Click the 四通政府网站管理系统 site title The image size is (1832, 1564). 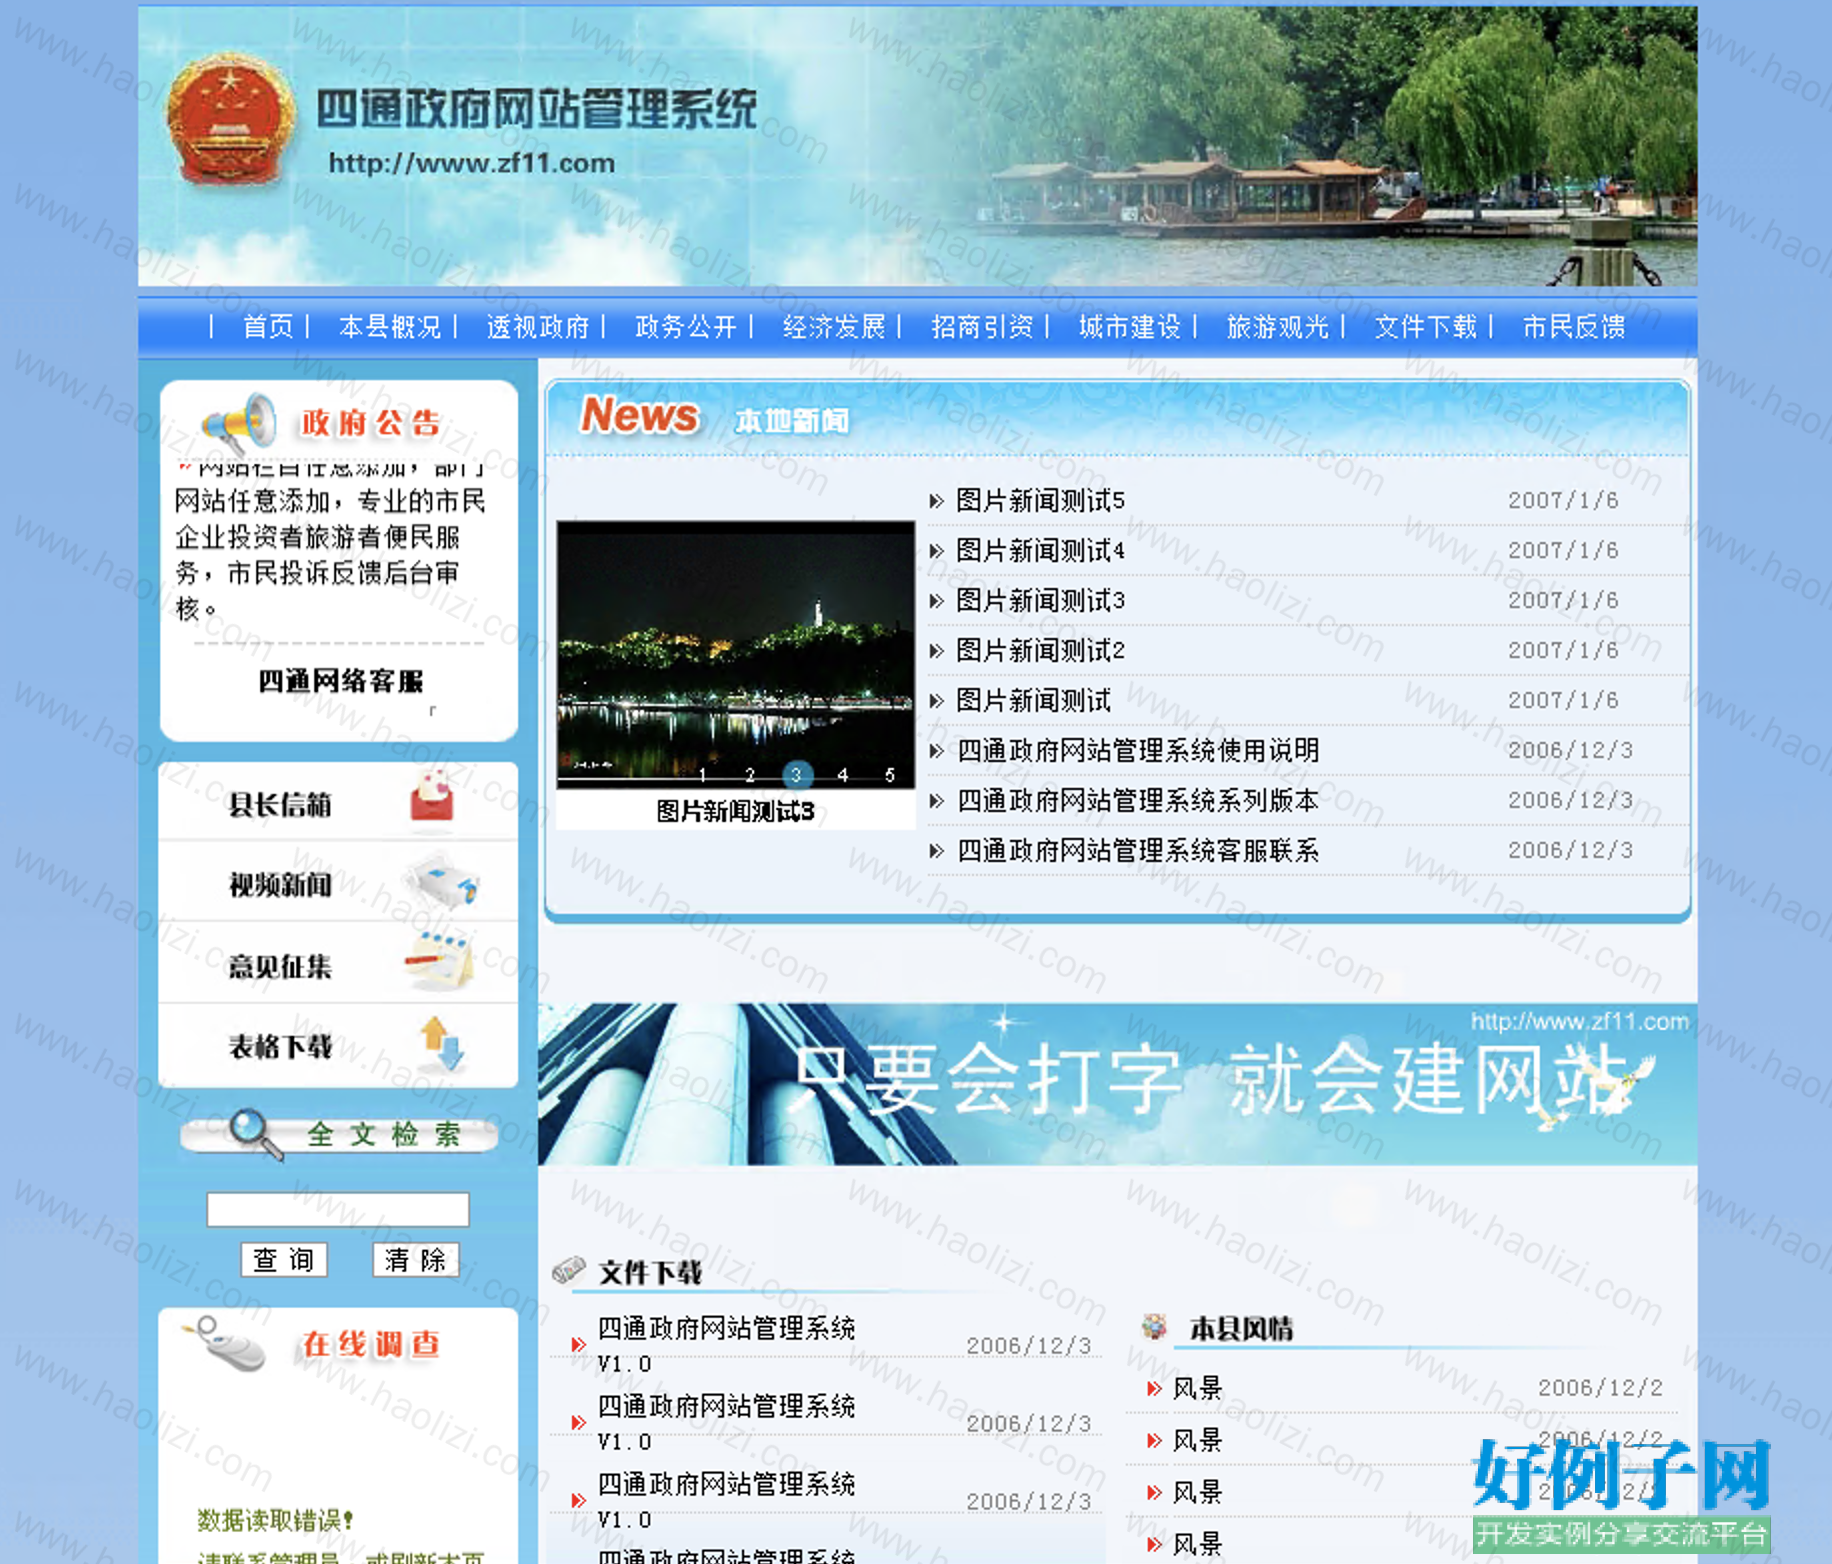click(x=537, y=110)
